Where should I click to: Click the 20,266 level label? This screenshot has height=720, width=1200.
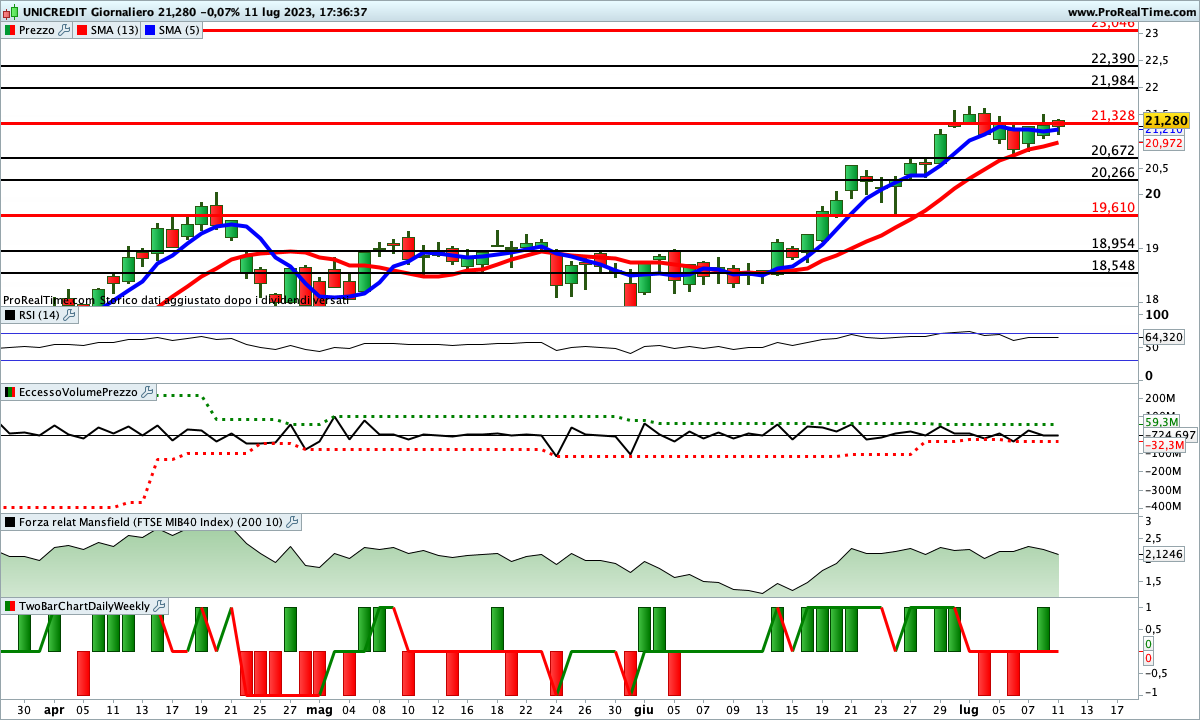(x=1113, y=172)
